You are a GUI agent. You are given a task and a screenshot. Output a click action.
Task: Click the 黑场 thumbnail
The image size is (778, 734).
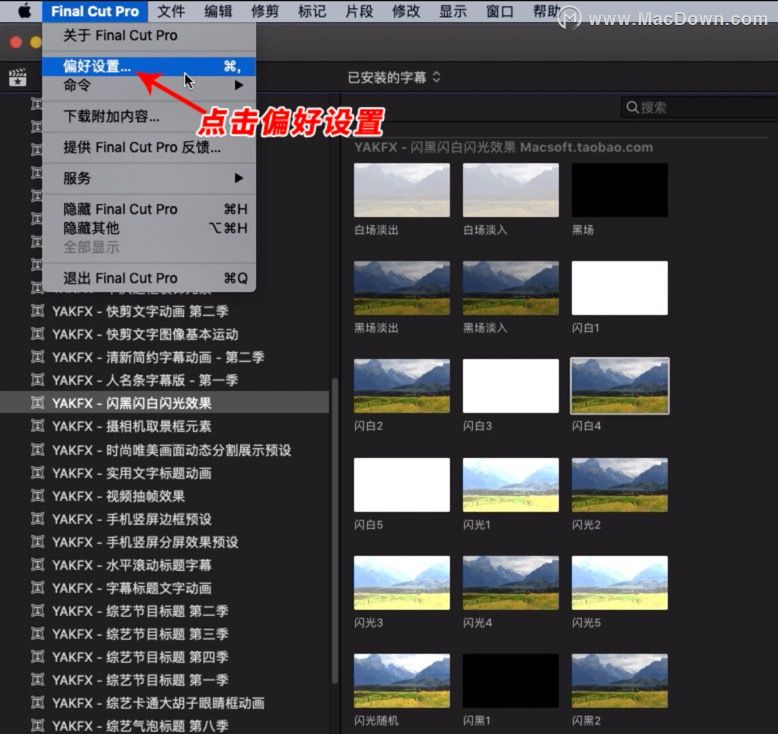coord(620,190)
